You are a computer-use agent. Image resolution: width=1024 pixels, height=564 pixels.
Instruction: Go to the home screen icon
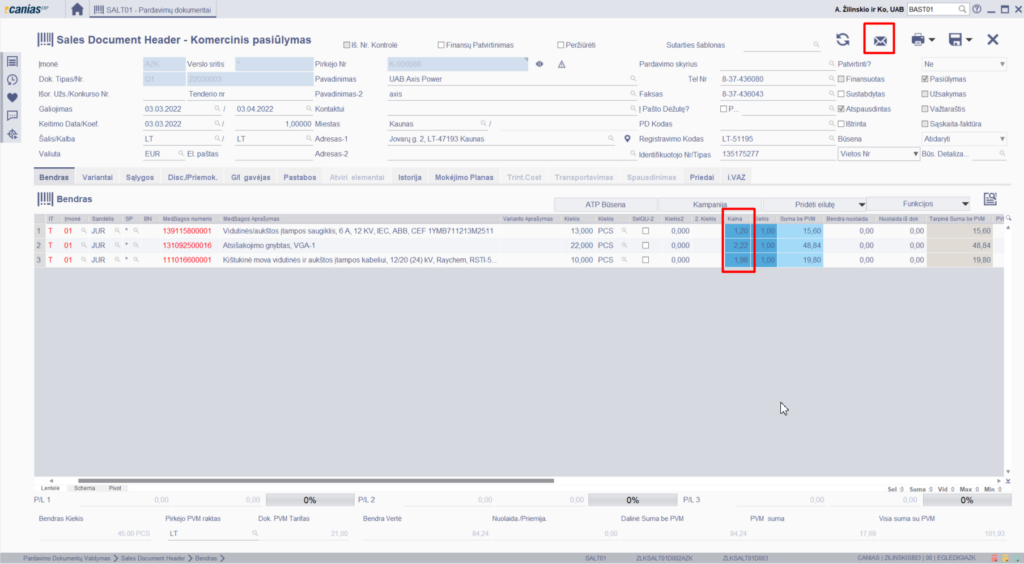pyautogui.click(x=78, y=9)
